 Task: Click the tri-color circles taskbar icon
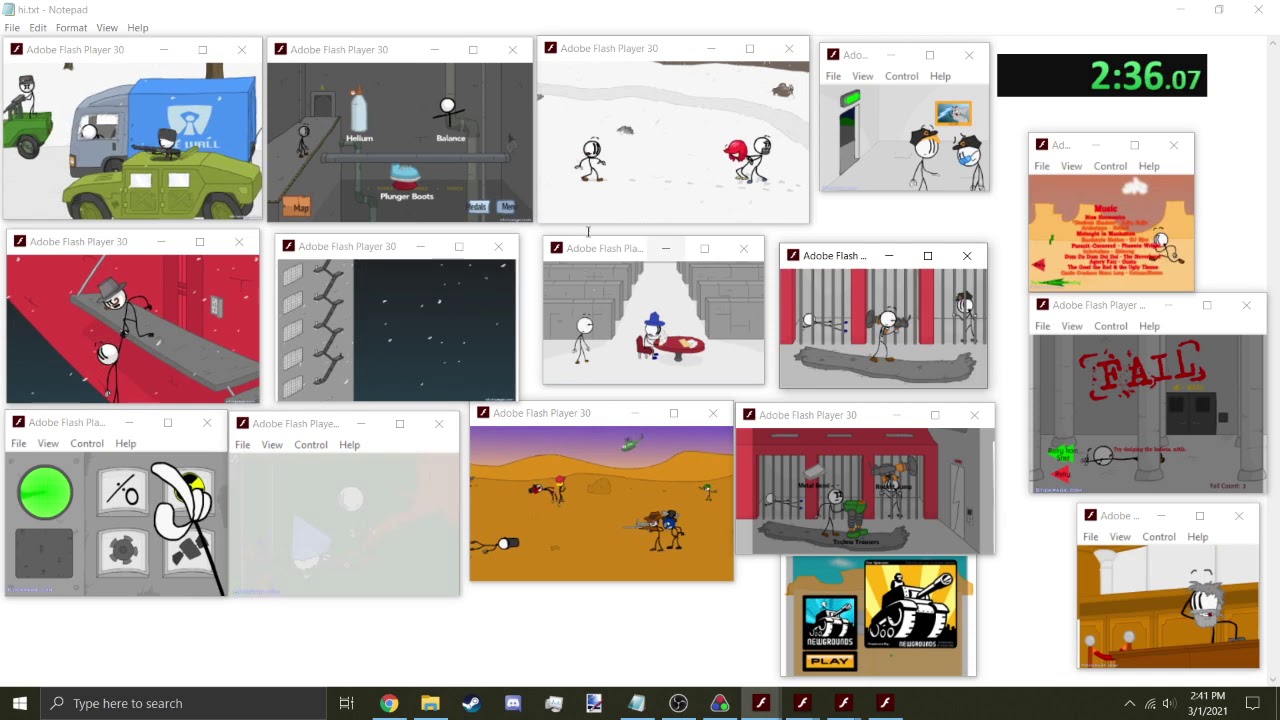719,703
